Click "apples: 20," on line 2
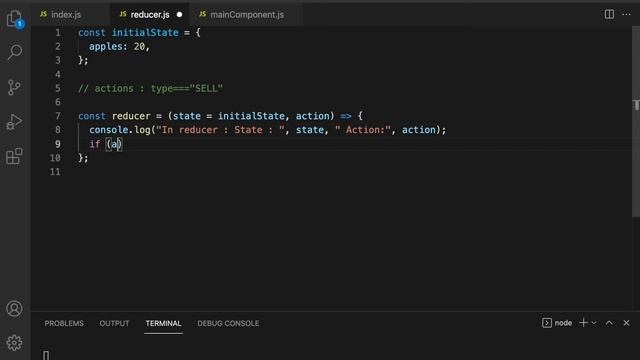Image resolution: width=640 pixels, height=360 pixels. point(120,47)
